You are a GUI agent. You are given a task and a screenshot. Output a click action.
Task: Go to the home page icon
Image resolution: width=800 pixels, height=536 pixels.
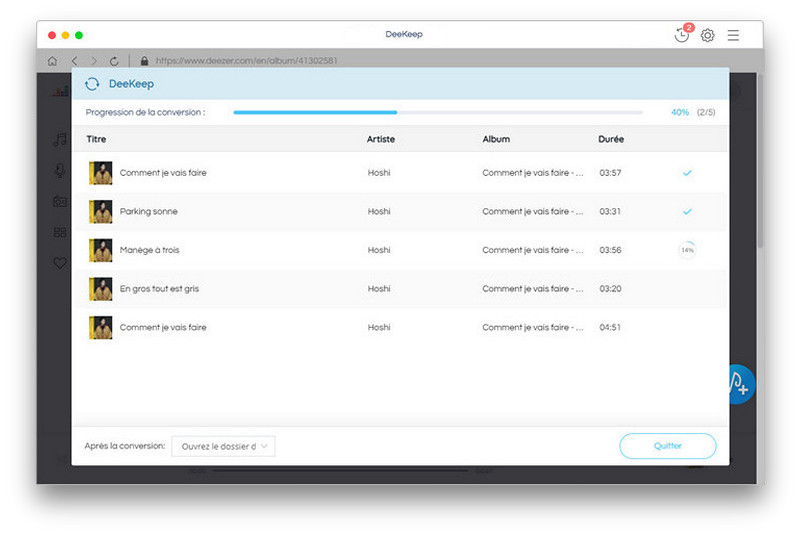(x=52, y=61)
